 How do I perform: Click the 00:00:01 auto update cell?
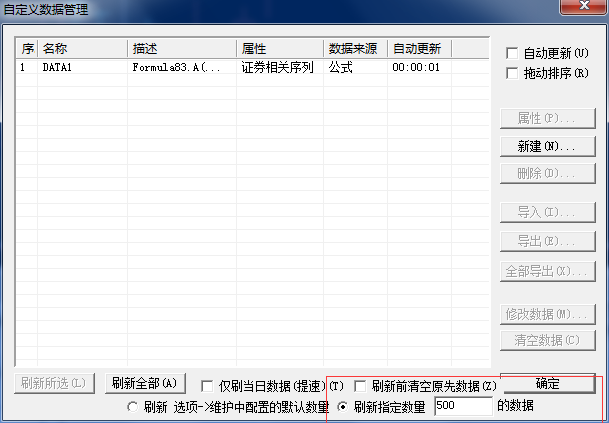click(x=416, y=68)
